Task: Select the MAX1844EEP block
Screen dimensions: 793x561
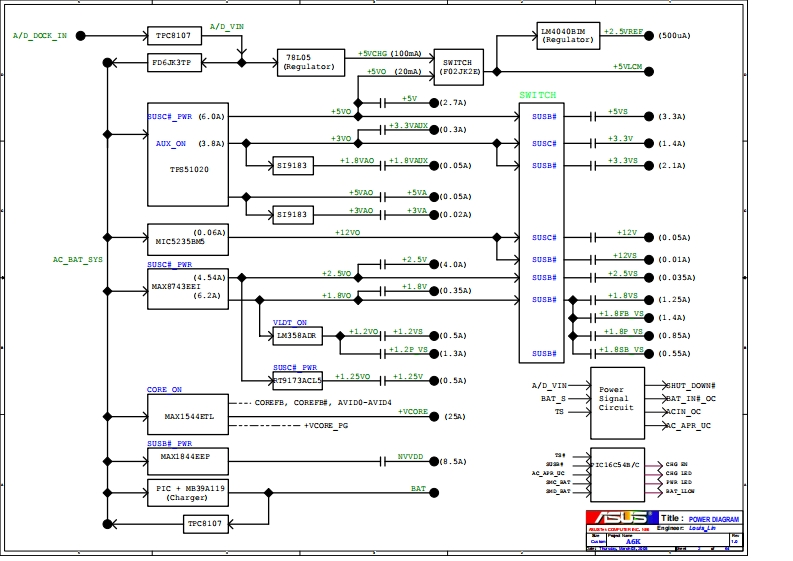Action: point(187,460)
